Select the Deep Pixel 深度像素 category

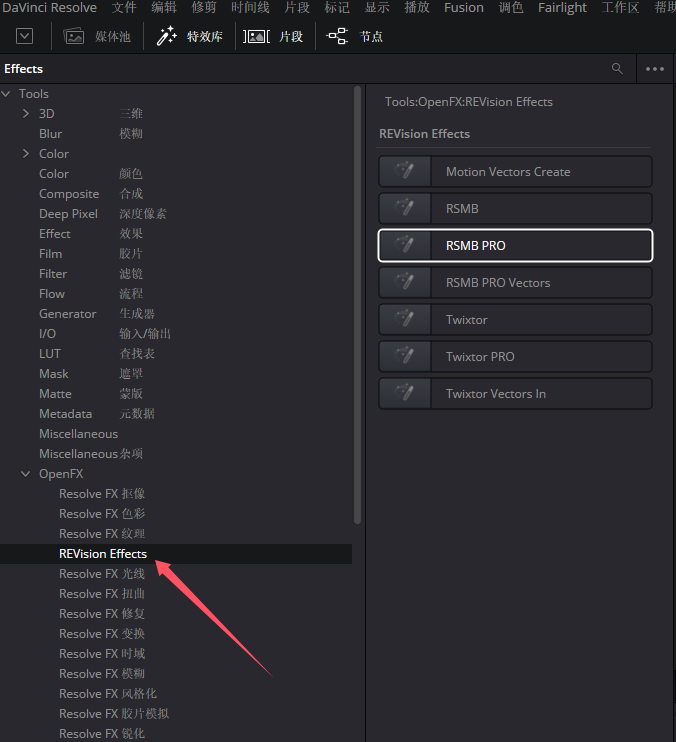coord(103,214)
